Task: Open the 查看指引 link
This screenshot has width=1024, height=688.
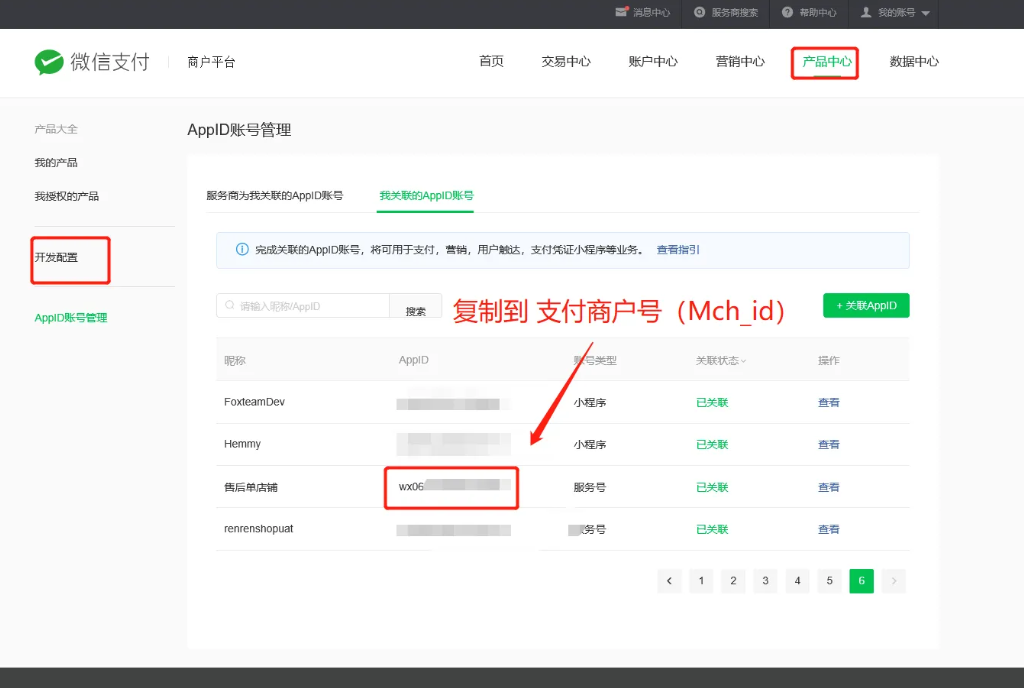Action: (678, 250)
